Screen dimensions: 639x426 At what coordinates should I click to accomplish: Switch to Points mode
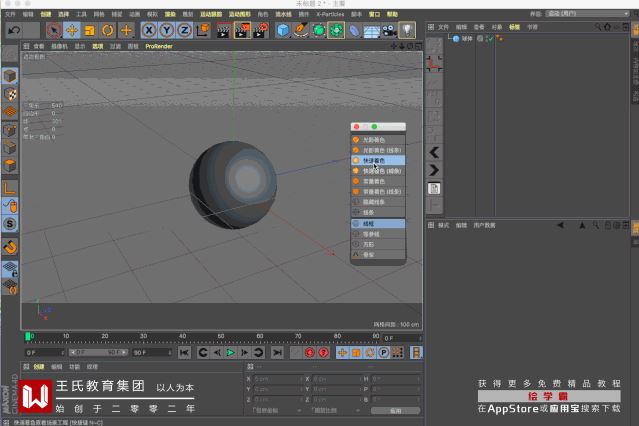point(10,130)
